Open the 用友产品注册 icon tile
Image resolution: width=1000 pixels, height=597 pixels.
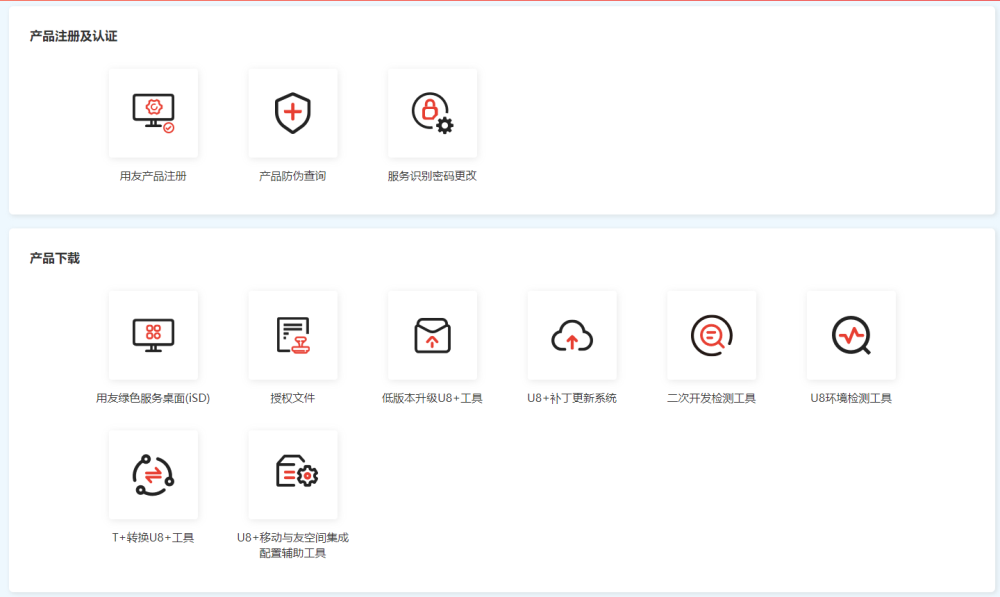click(153, 113)
